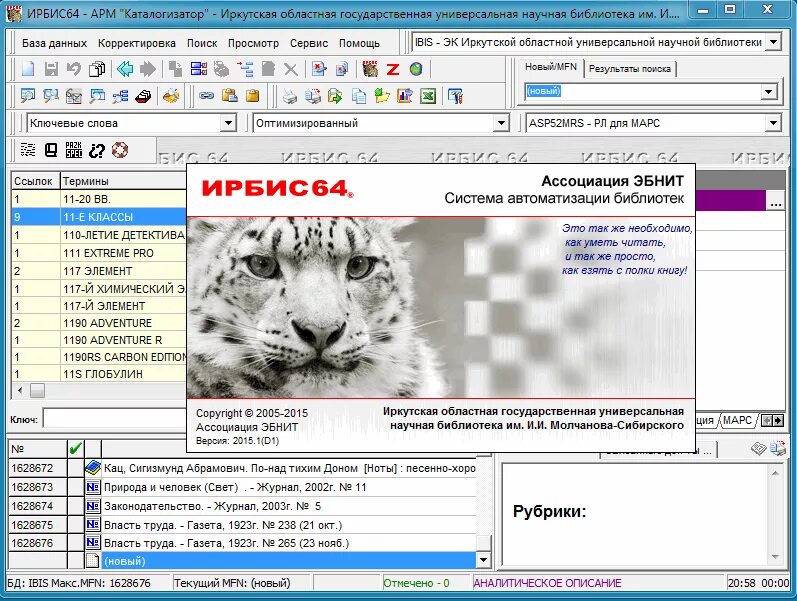Select term 11S ГЛОБУЛИН
Image resolution: width=797 pixels, height=601 pixels.
pyautogui.click(x=99, y=374)
